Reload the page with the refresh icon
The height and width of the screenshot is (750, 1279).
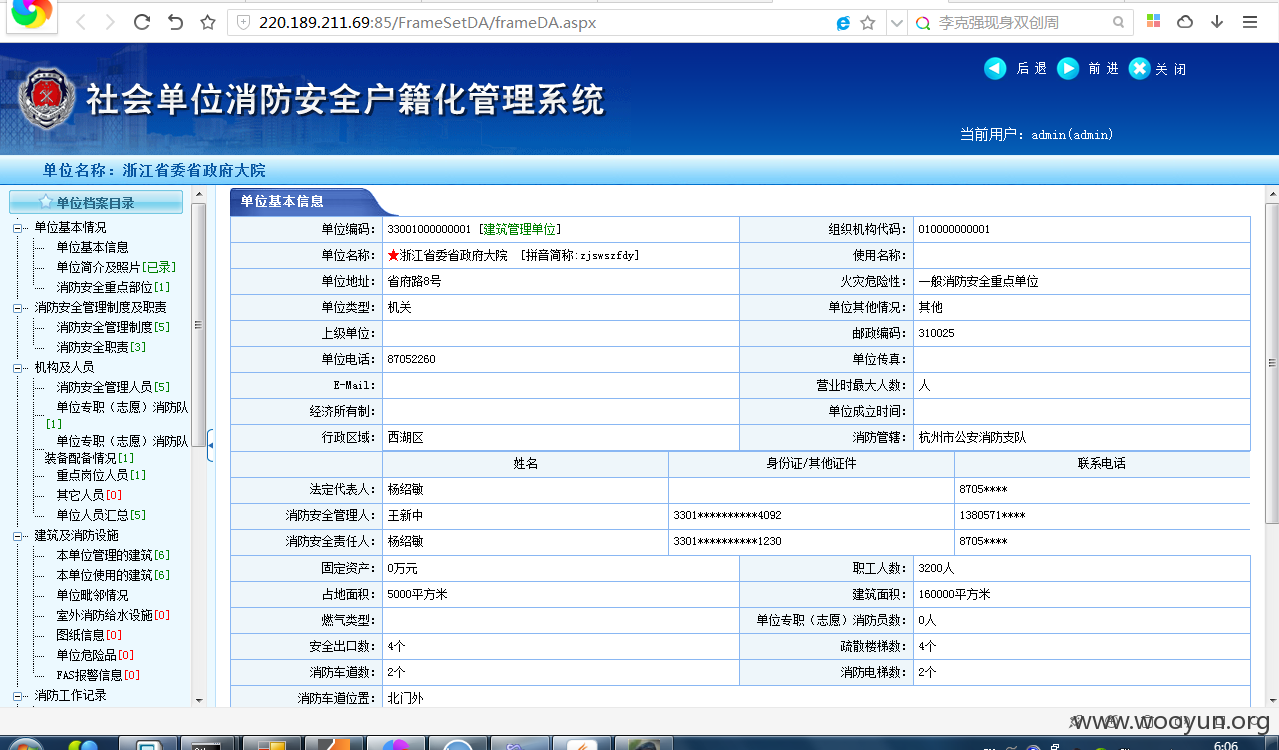point(142,22)
